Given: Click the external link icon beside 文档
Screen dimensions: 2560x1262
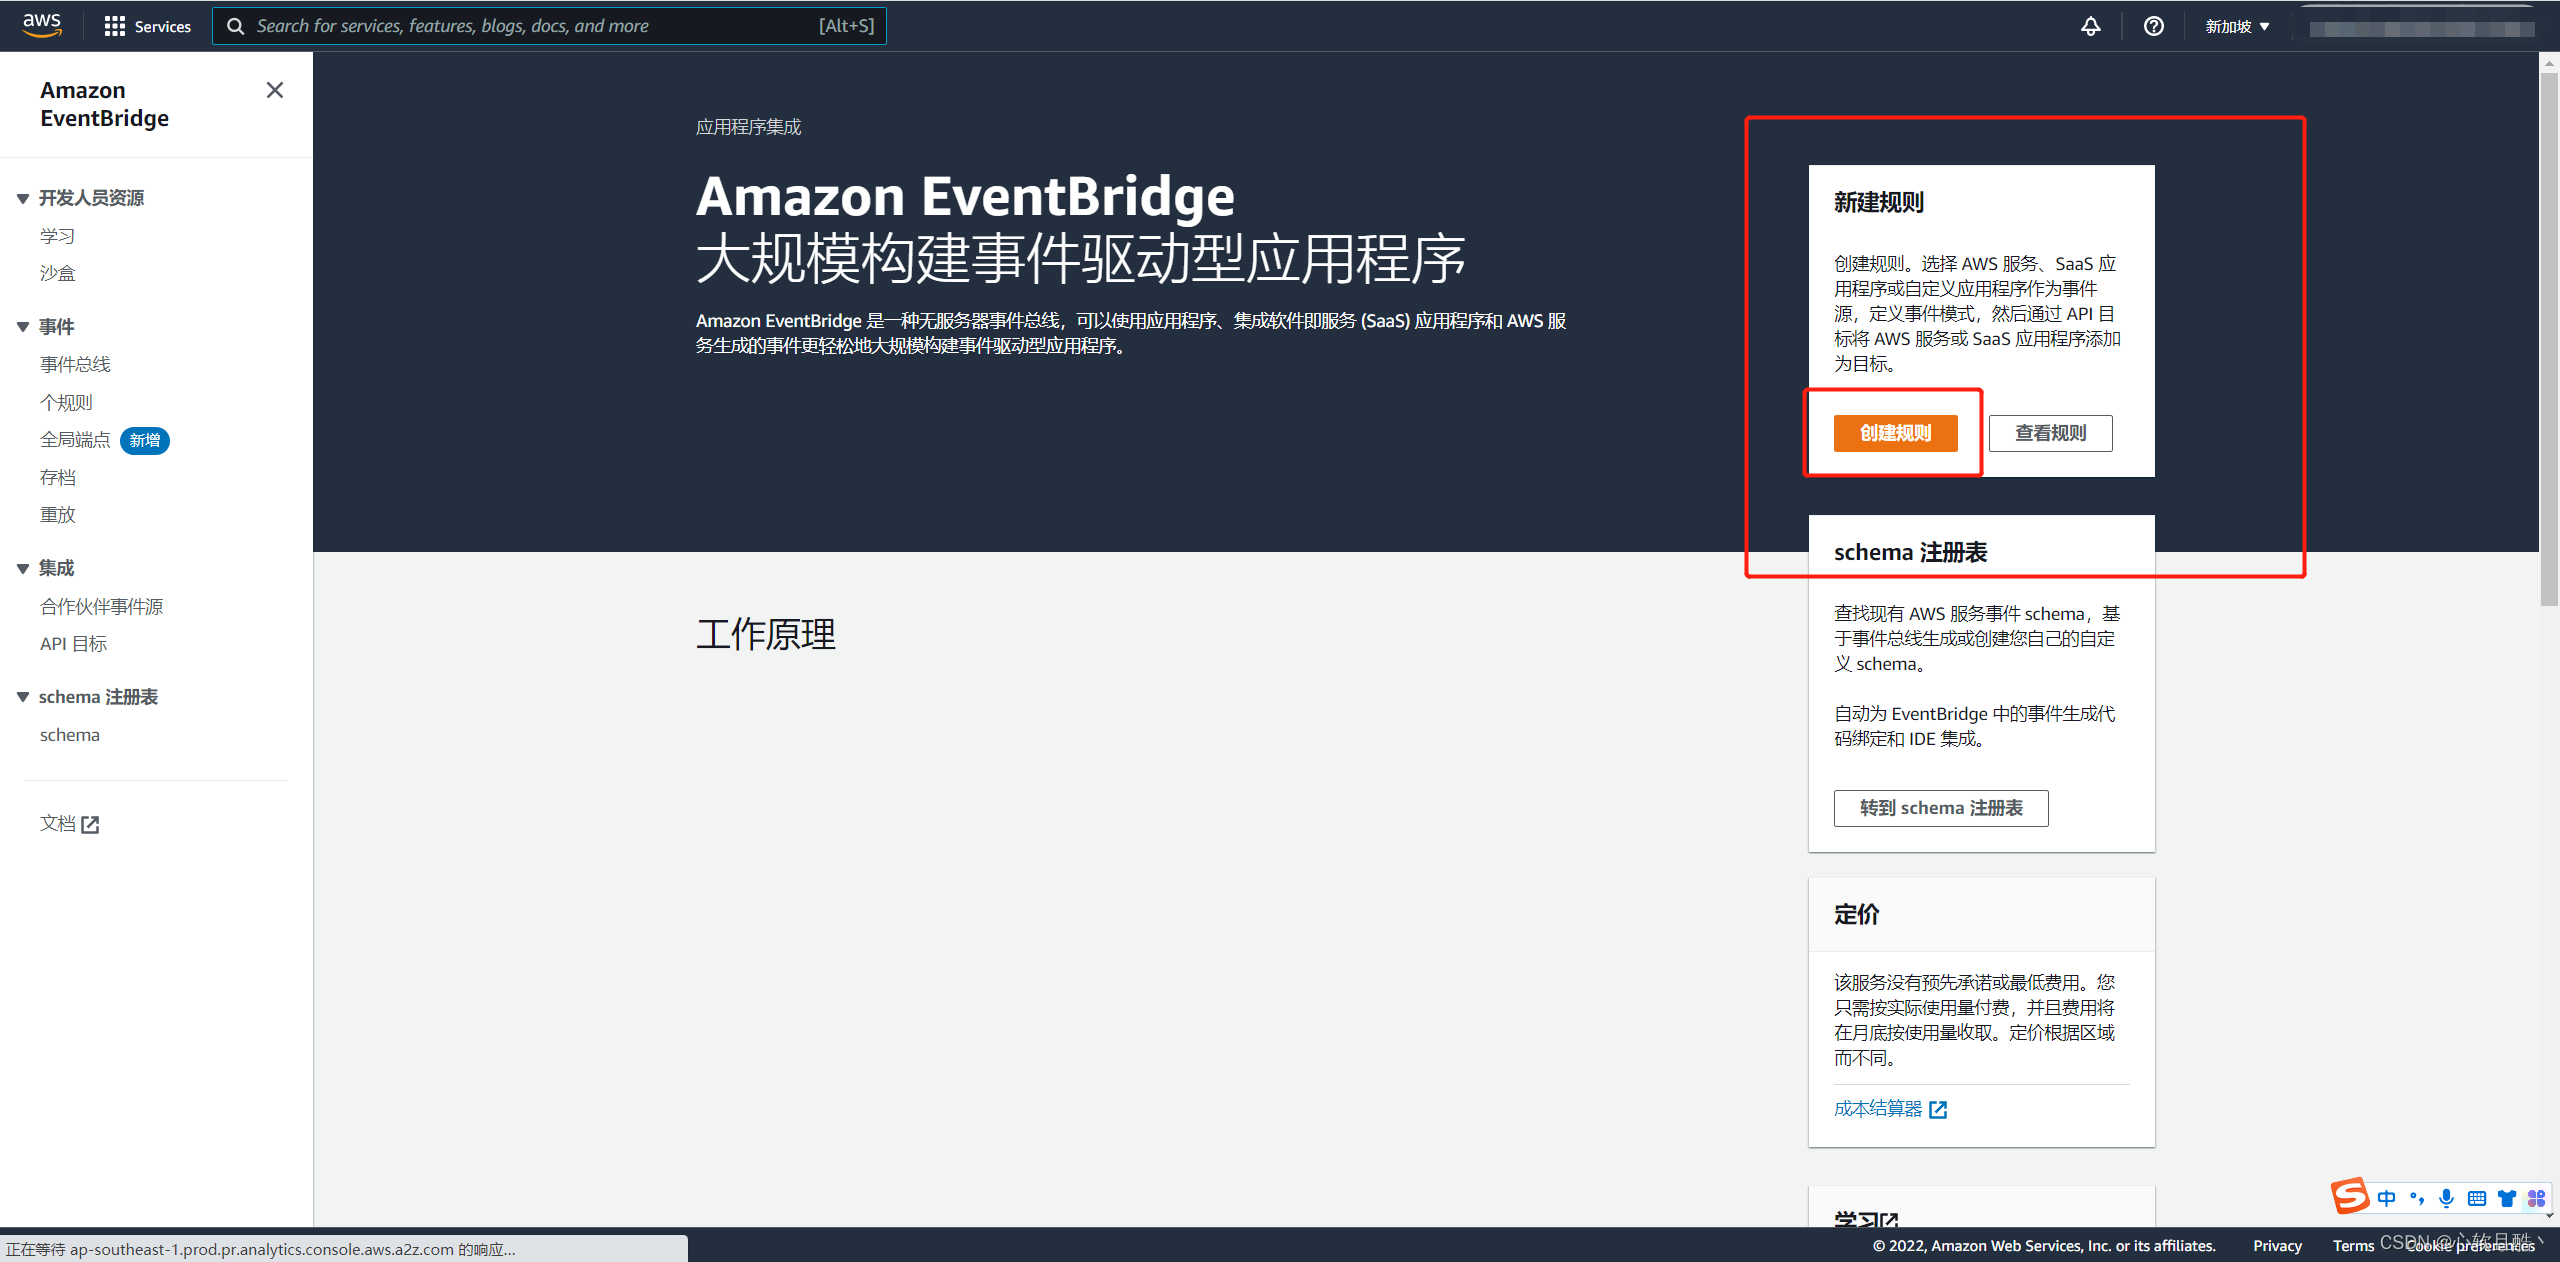Looking at the screenshot, I should click(90, 824).
